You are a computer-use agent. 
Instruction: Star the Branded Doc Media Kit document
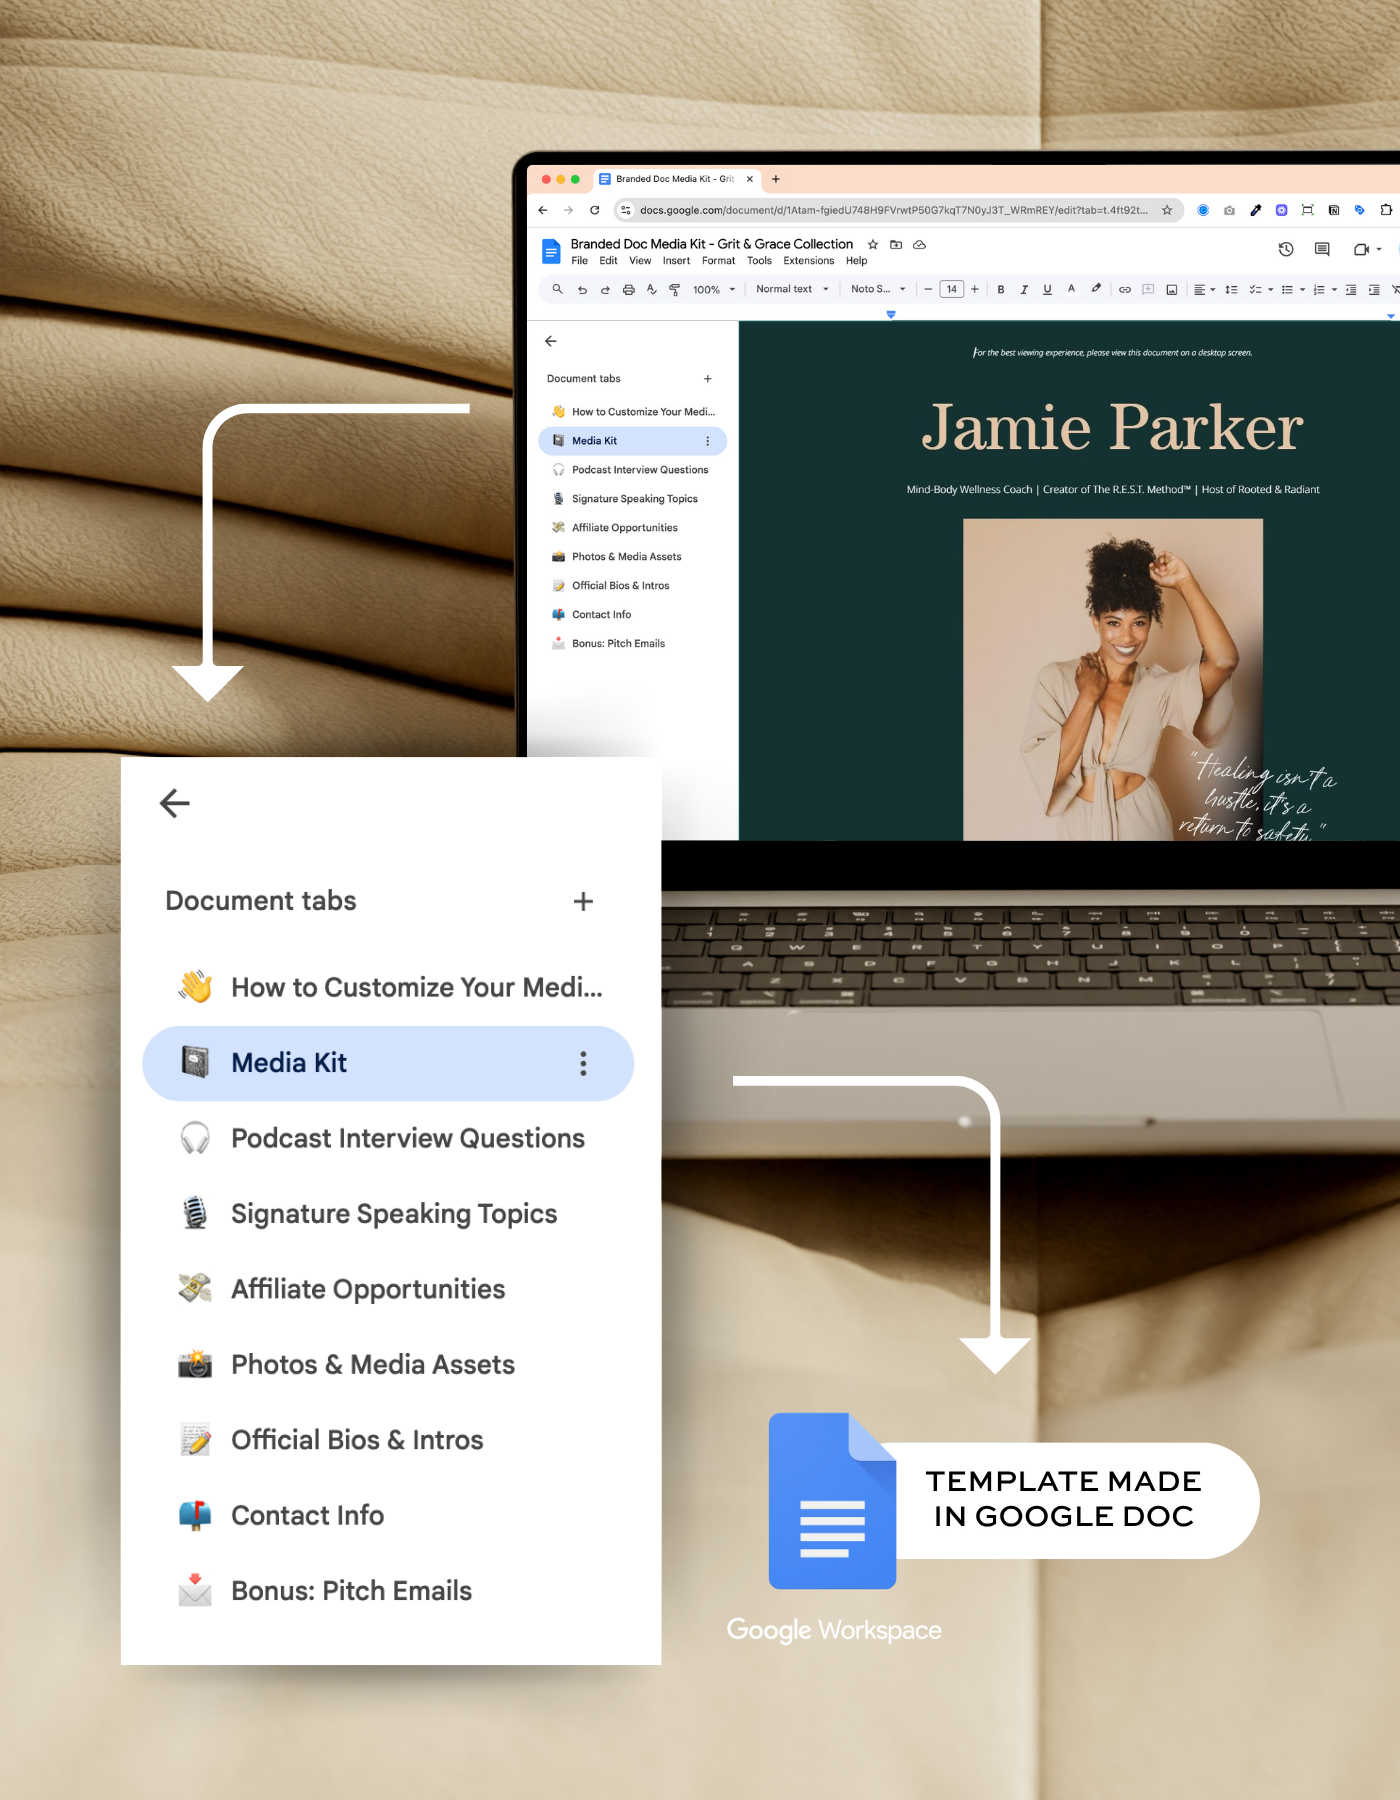873,244
